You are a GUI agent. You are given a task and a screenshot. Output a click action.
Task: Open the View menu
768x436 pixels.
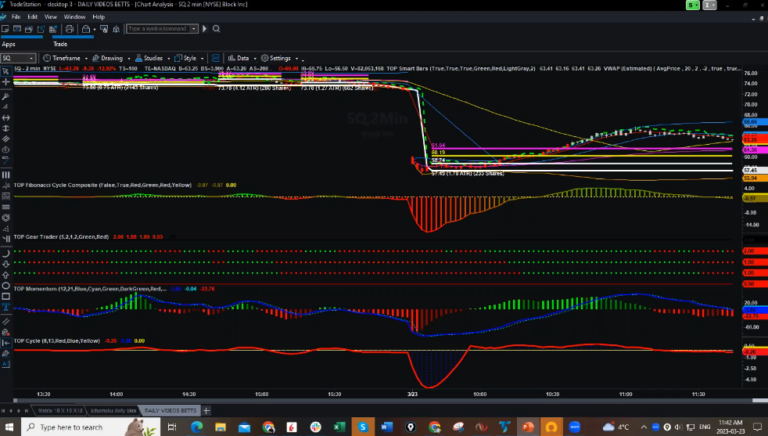point(50,17)
